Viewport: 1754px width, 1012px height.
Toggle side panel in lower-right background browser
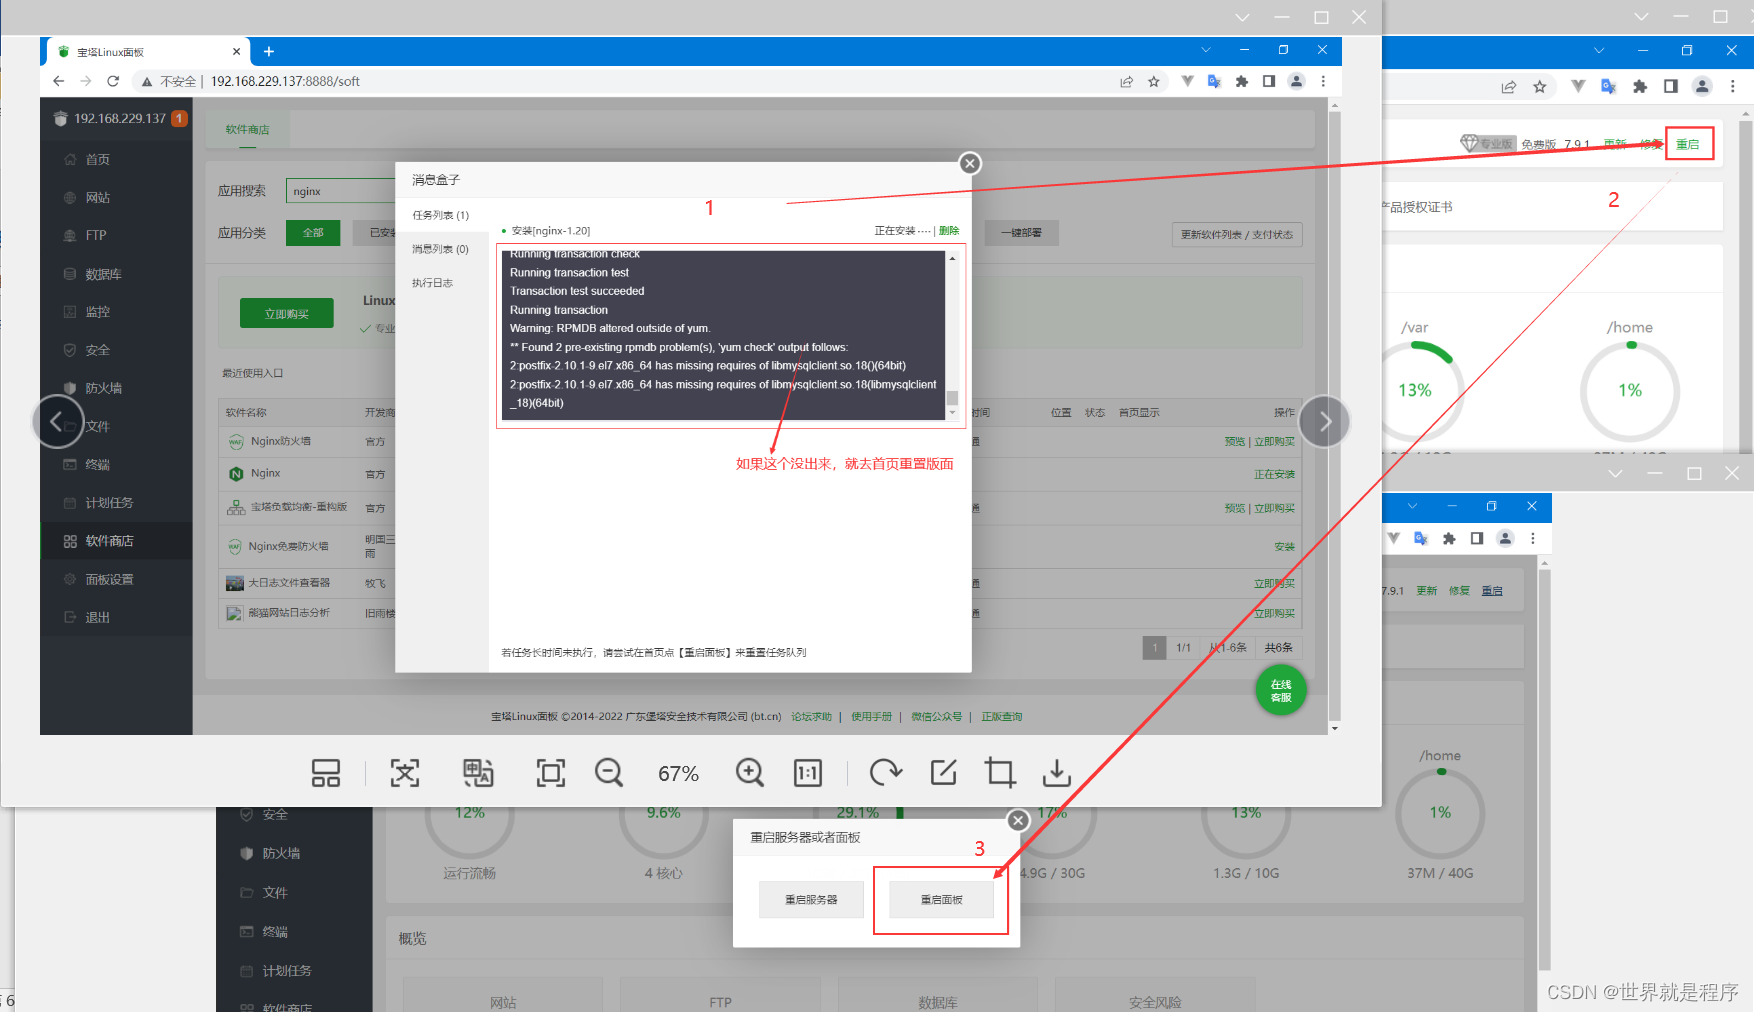click(x=1477, y=538)
